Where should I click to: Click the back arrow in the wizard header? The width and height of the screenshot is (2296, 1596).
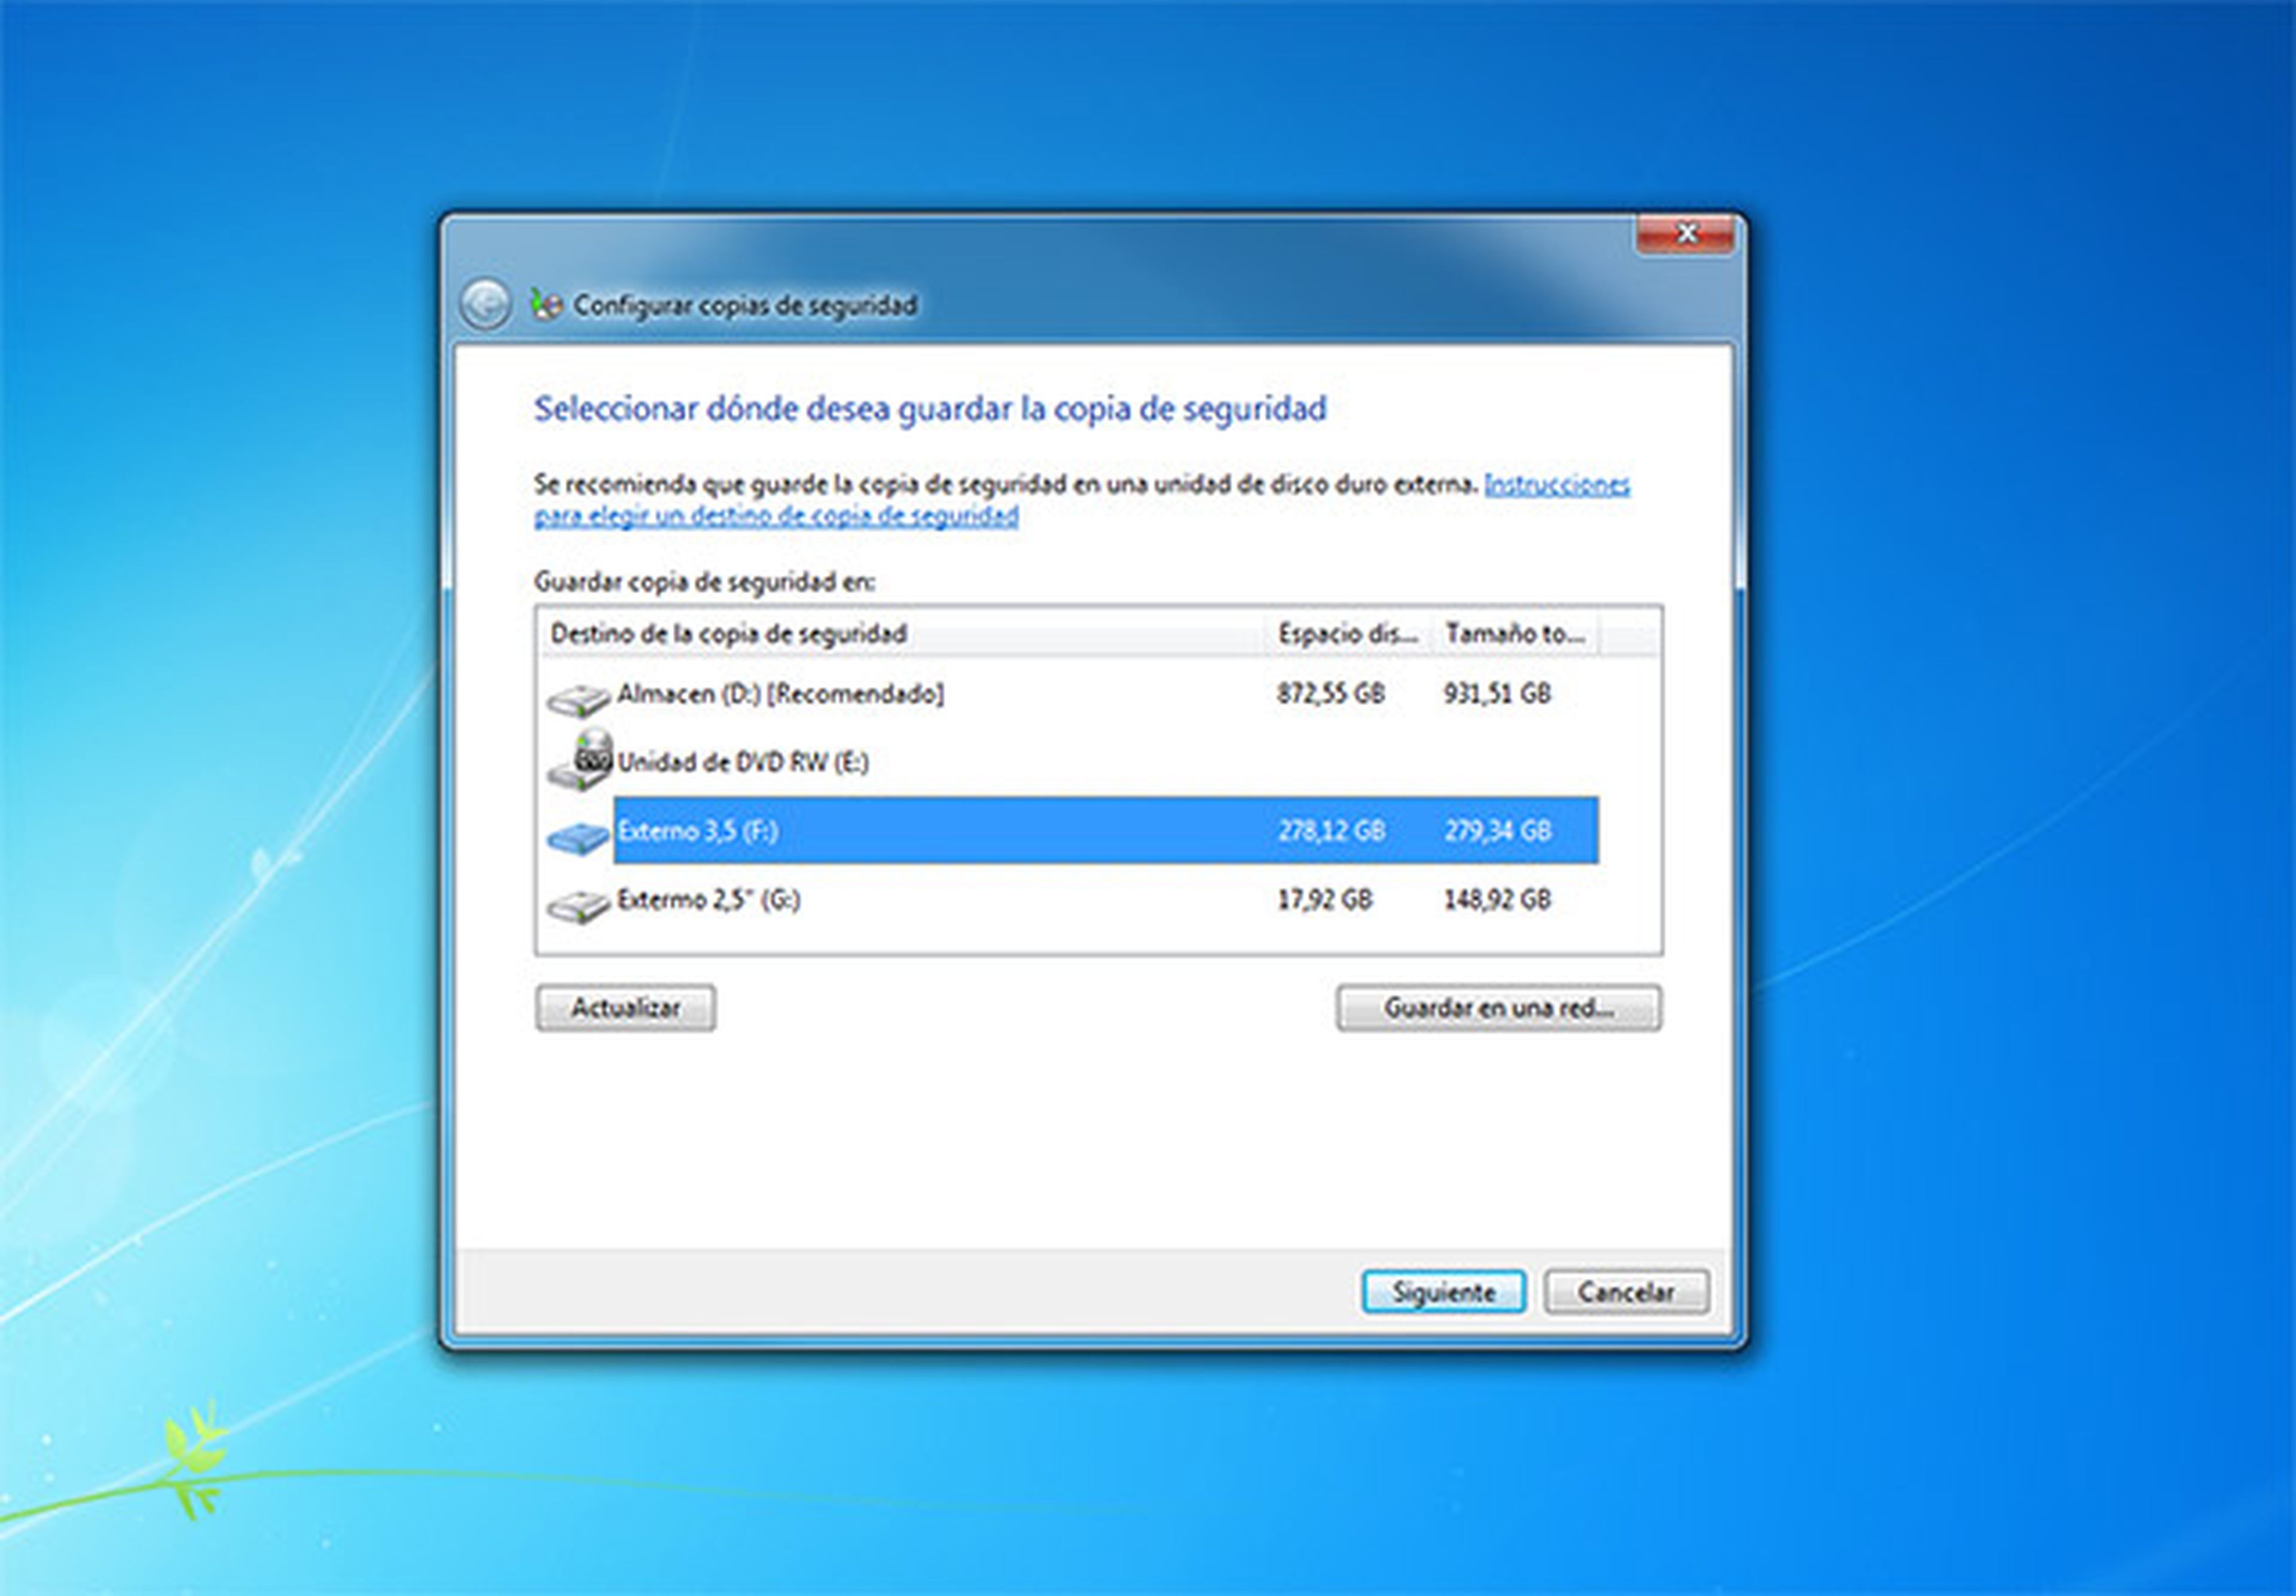[485, 304]
